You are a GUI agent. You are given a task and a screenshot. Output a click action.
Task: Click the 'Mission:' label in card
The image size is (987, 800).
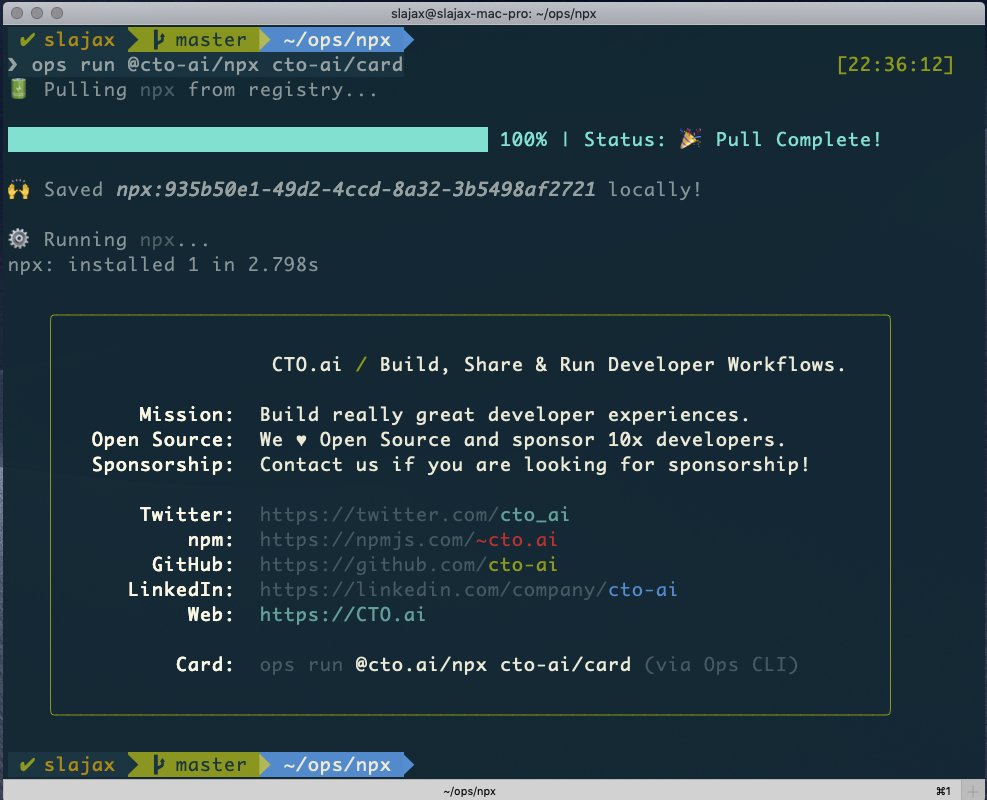[186, 414]
